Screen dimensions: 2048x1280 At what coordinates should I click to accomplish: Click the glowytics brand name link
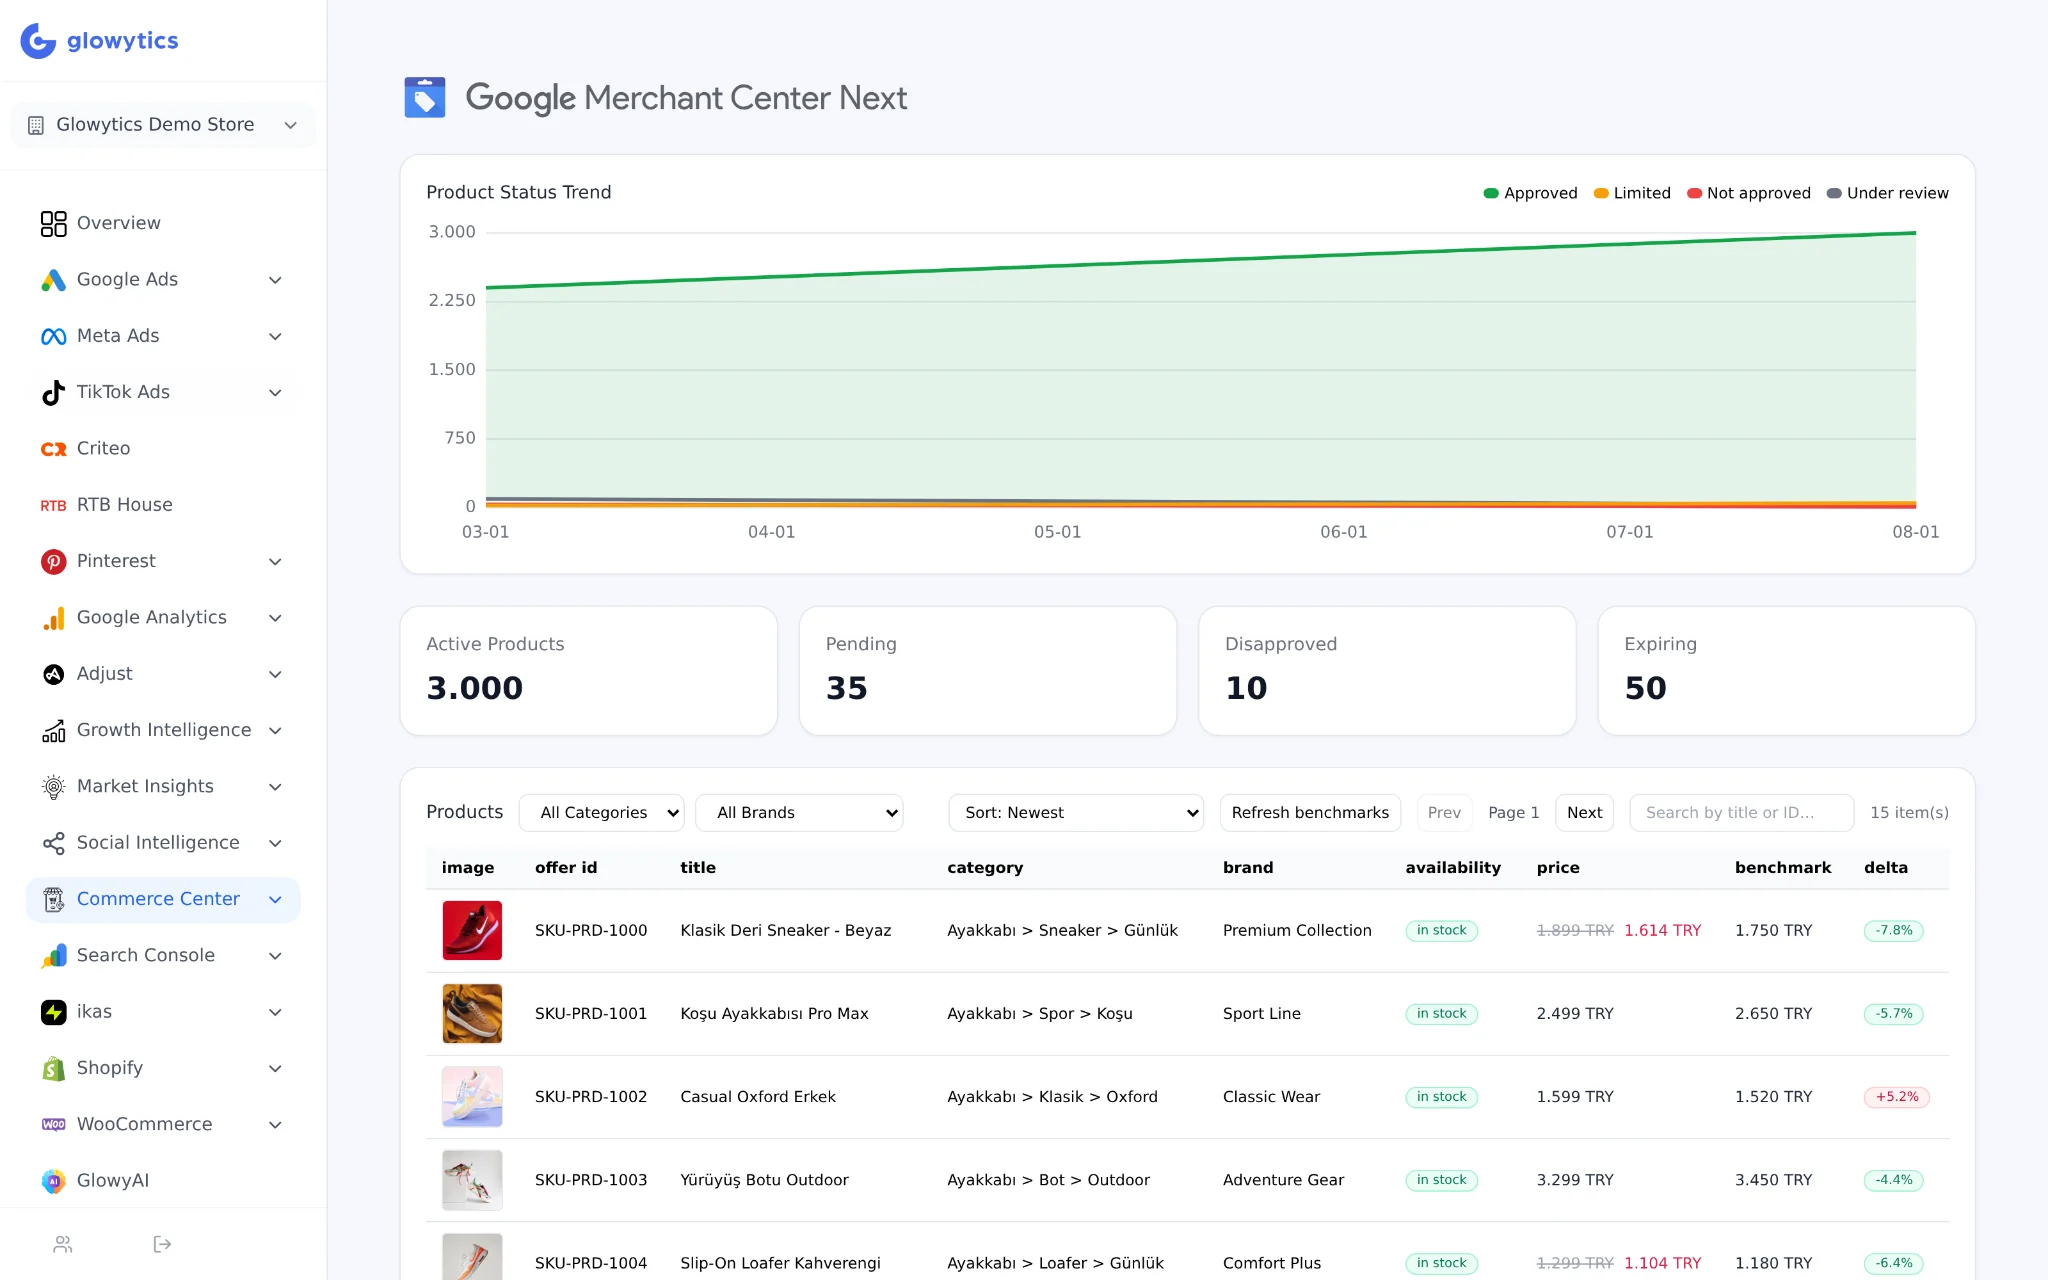click(123, 41)
